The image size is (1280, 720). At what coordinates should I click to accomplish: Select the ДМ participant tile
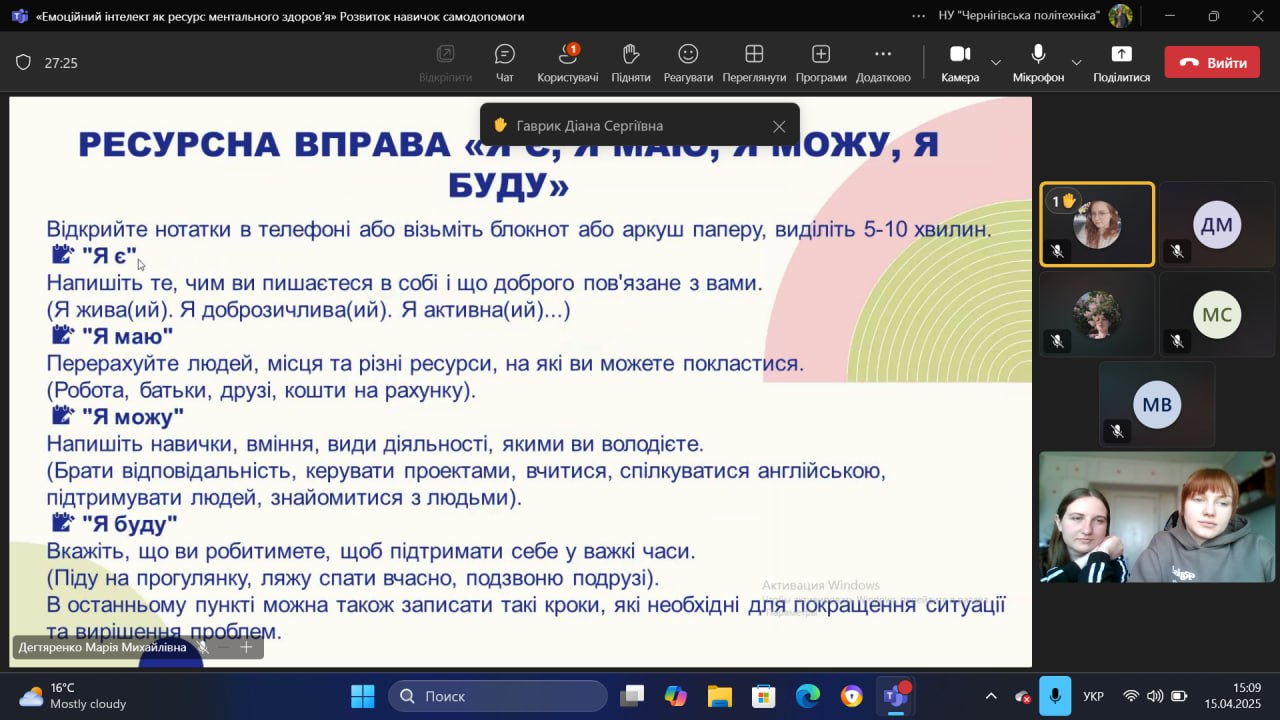pos(1216,224)
